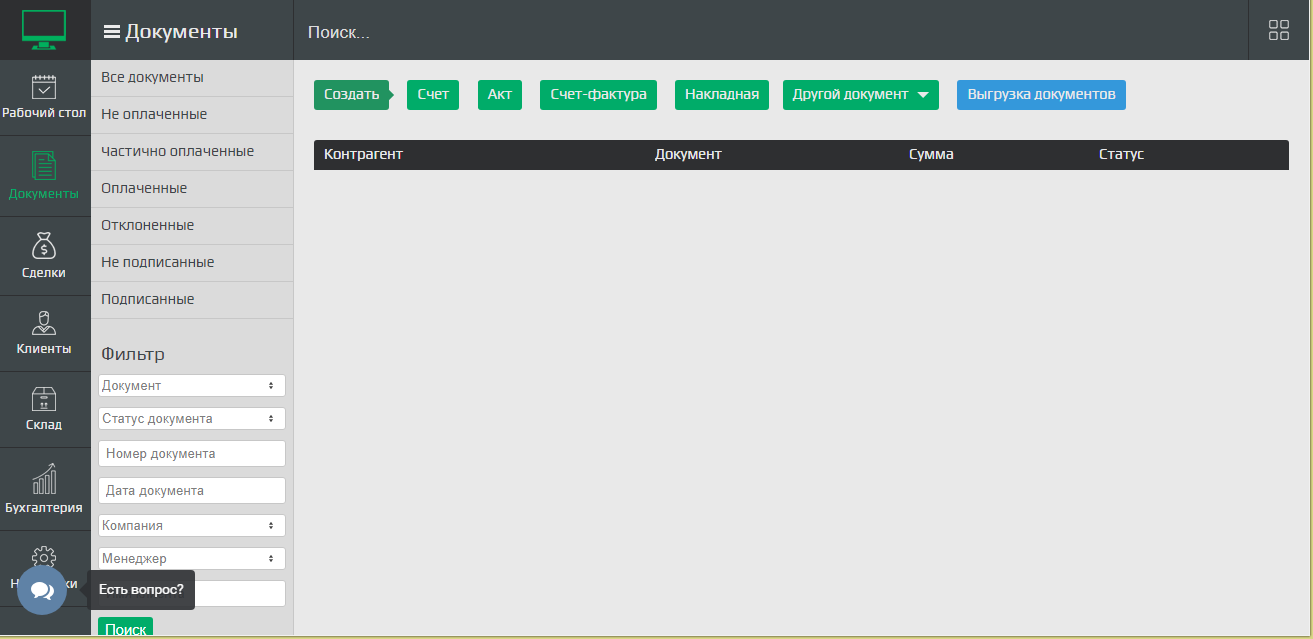This screenshot has height=639, width=1313.
Task: Expand the Компания filter dropdown
Action: [x=192, y=525]
